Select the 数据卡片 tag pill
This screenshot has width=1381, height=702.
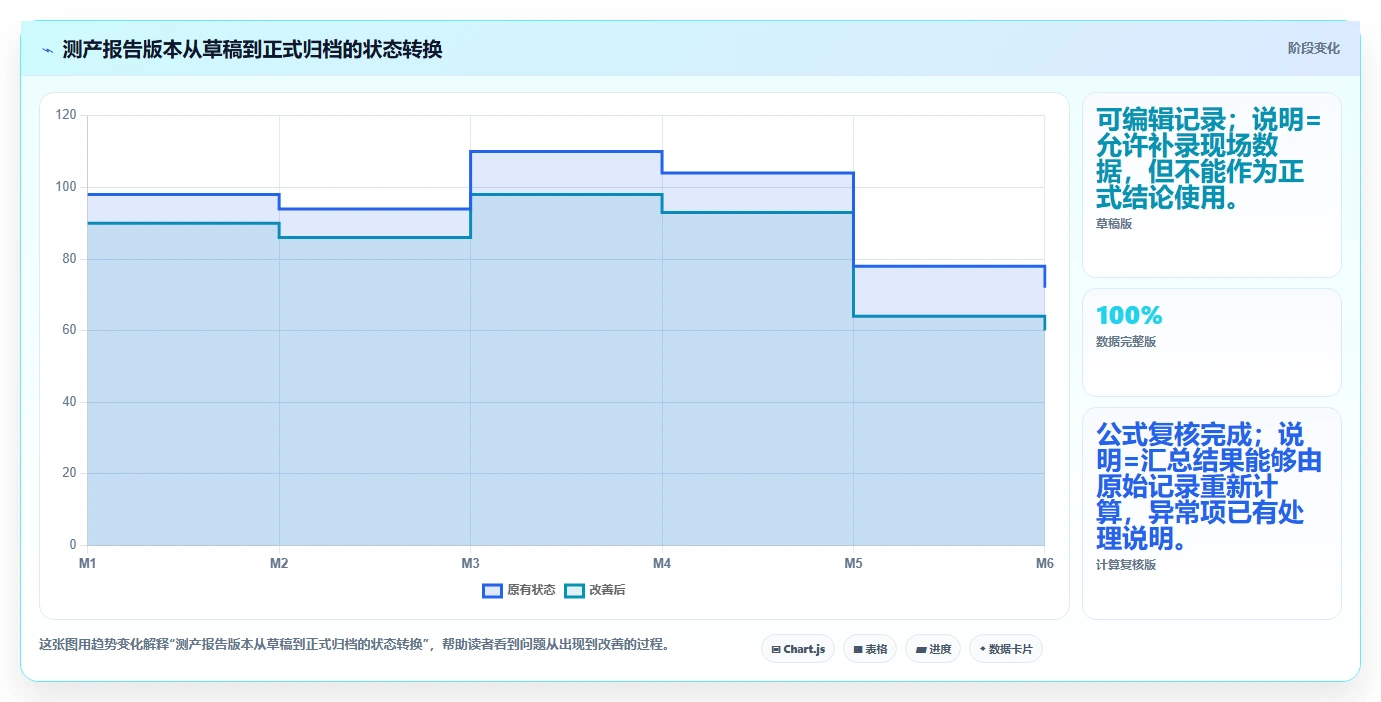(x=1006, y=649)
